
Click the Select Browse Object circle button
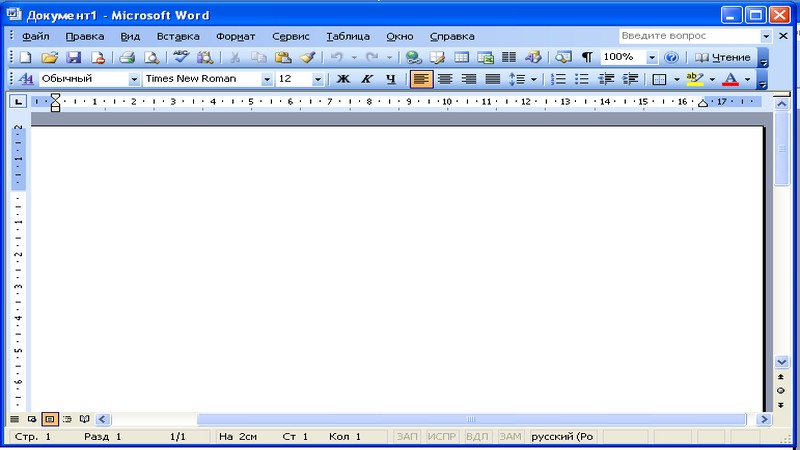click(x=781, y=391)
